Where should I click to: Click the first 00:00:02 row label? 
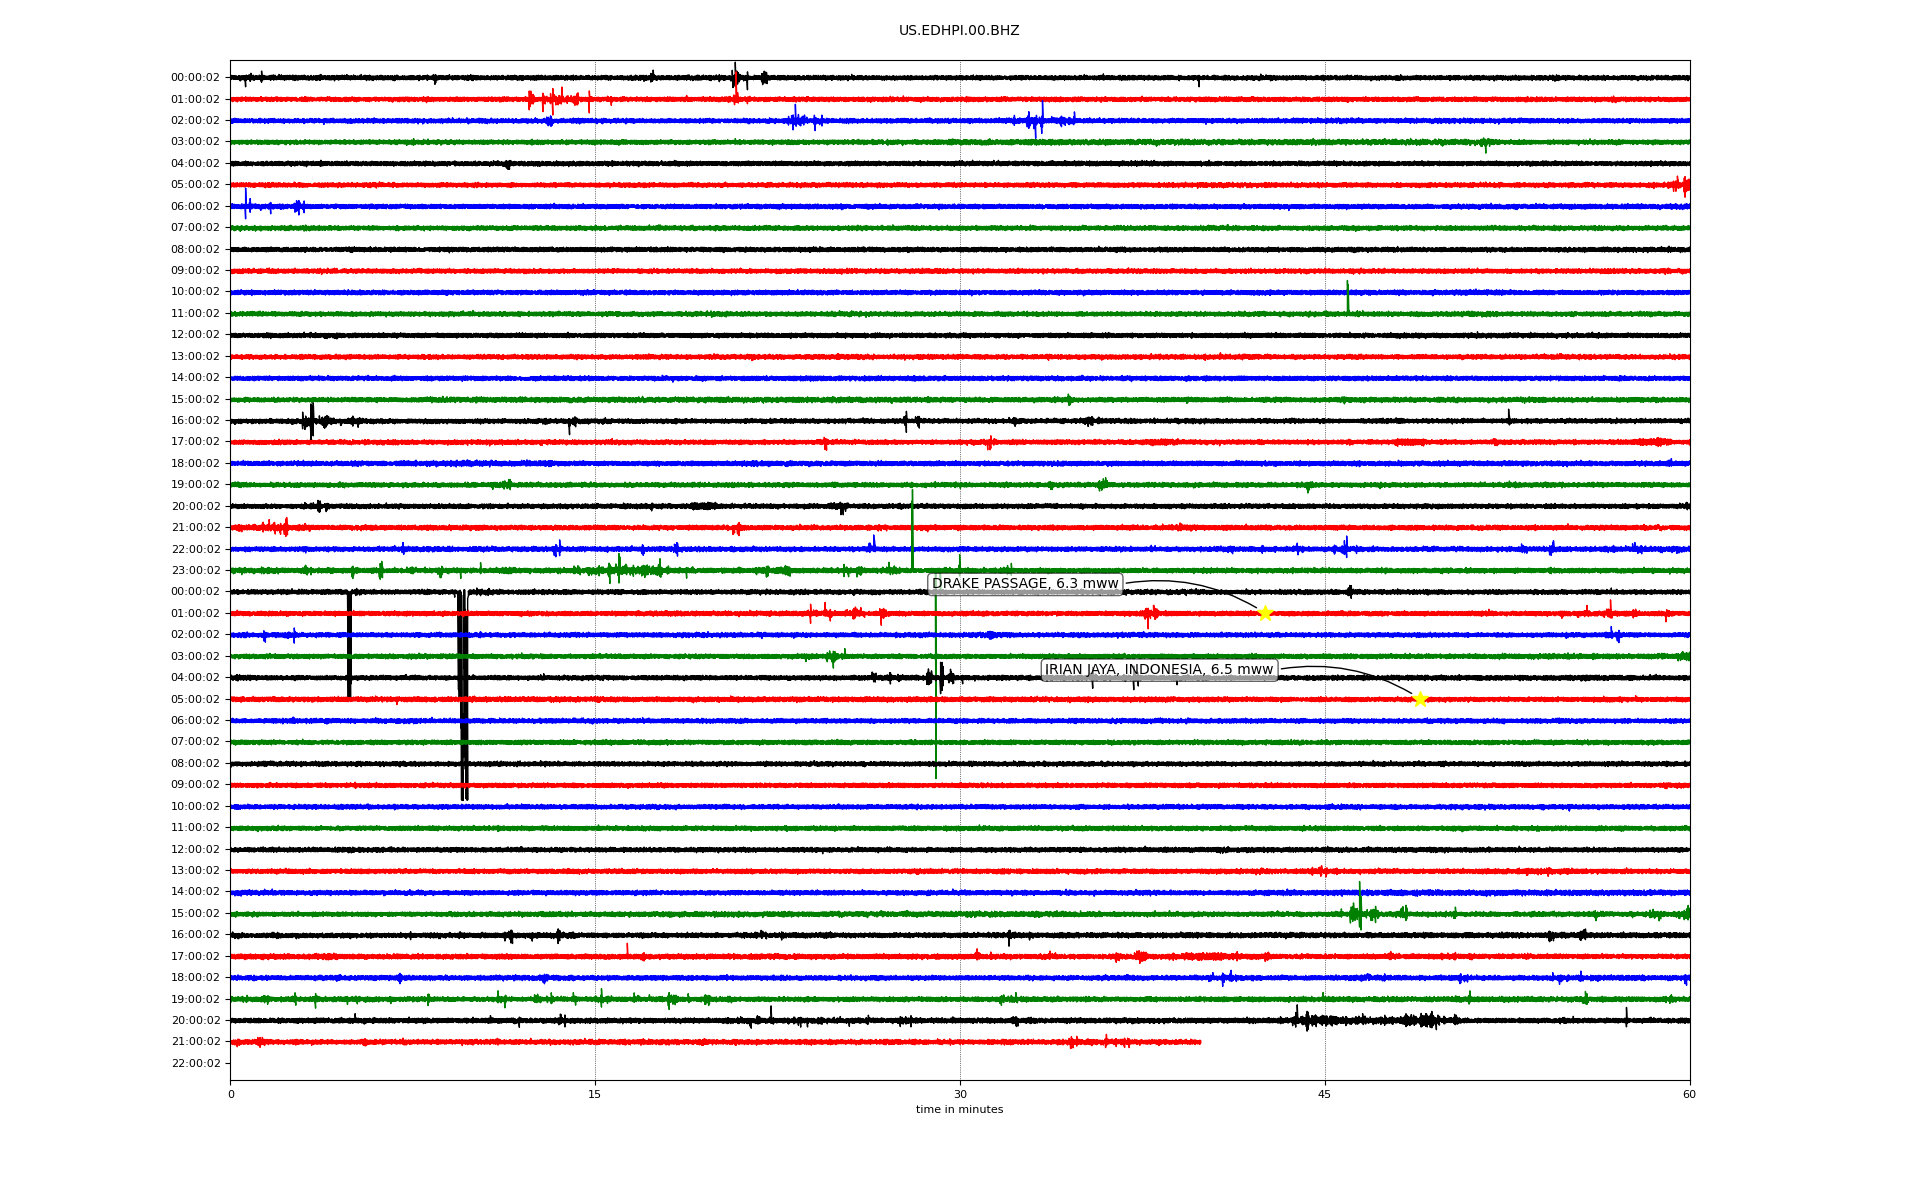pyautogui.click(x=195, y=78)
